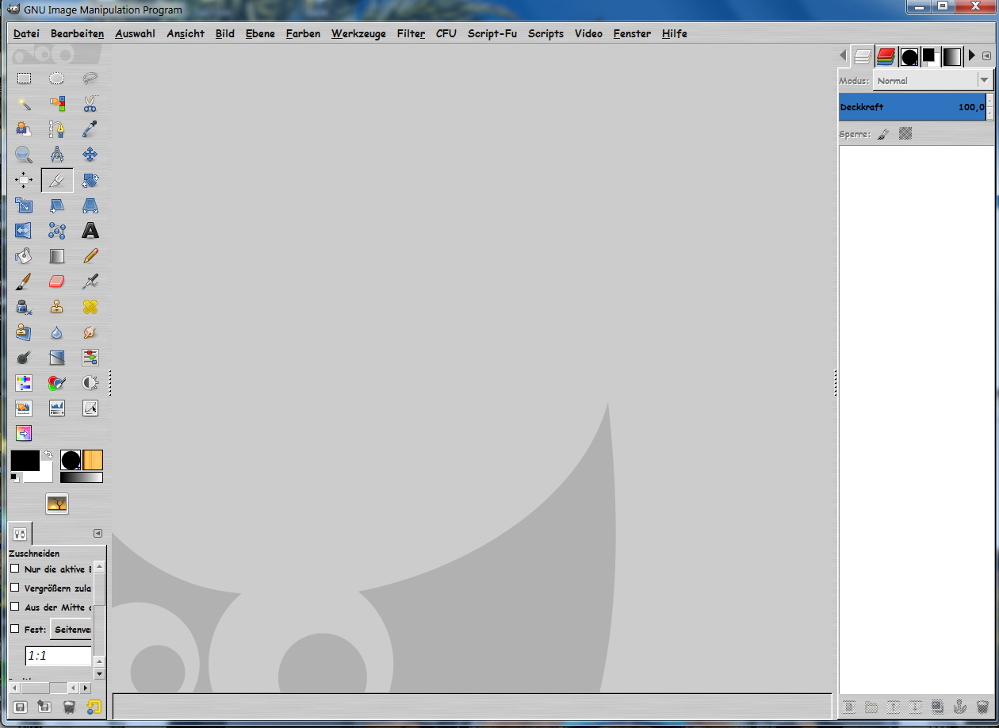This screenshot has height=728, width=999.
Task: Select the Select by Color tool
Action: [57, 104]
